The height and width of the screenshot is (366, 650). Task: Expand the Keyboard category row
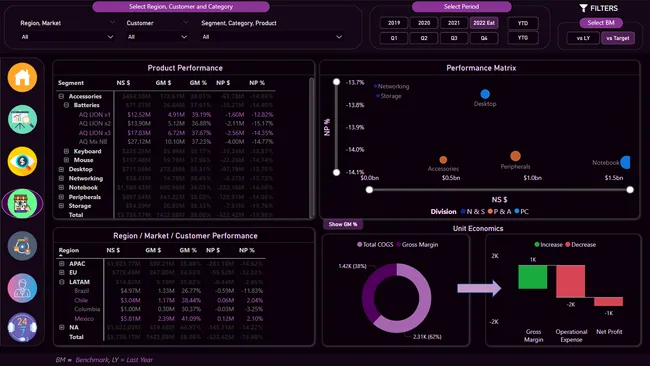coord(66,151)
